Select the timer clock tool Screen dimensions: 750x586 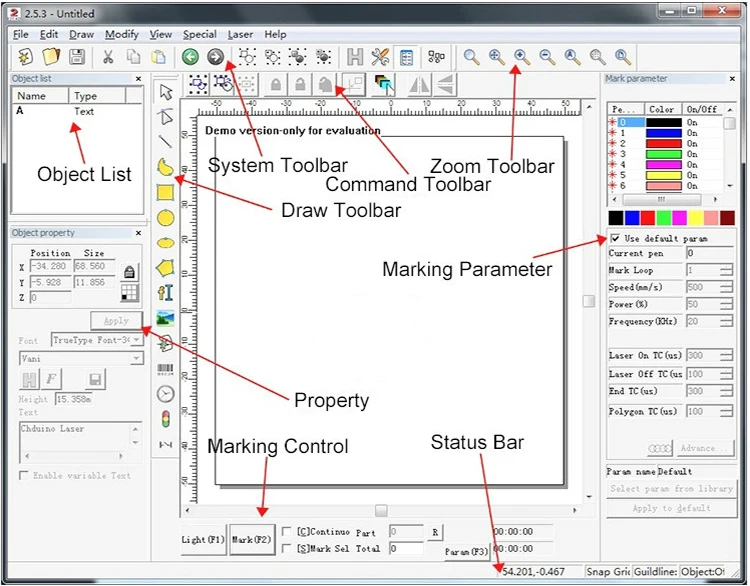(165, 394)
